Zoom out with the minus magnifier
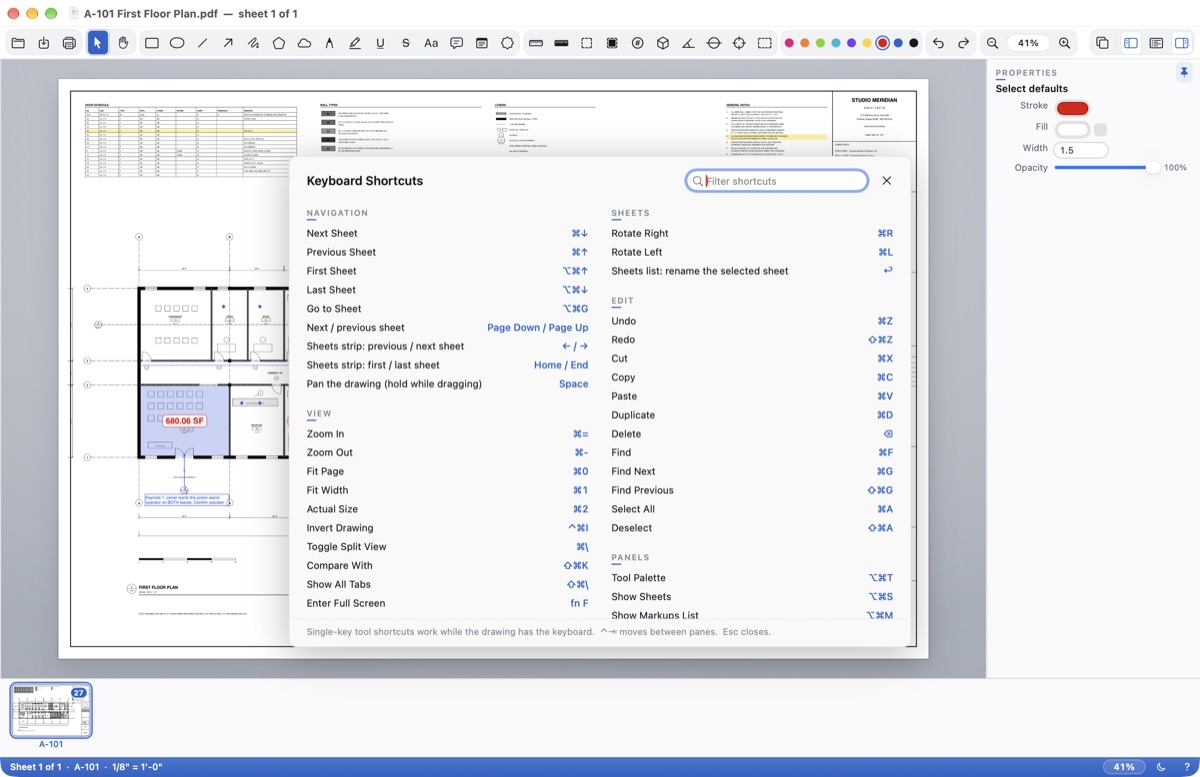1200x777 pixels. click(992, 43)
